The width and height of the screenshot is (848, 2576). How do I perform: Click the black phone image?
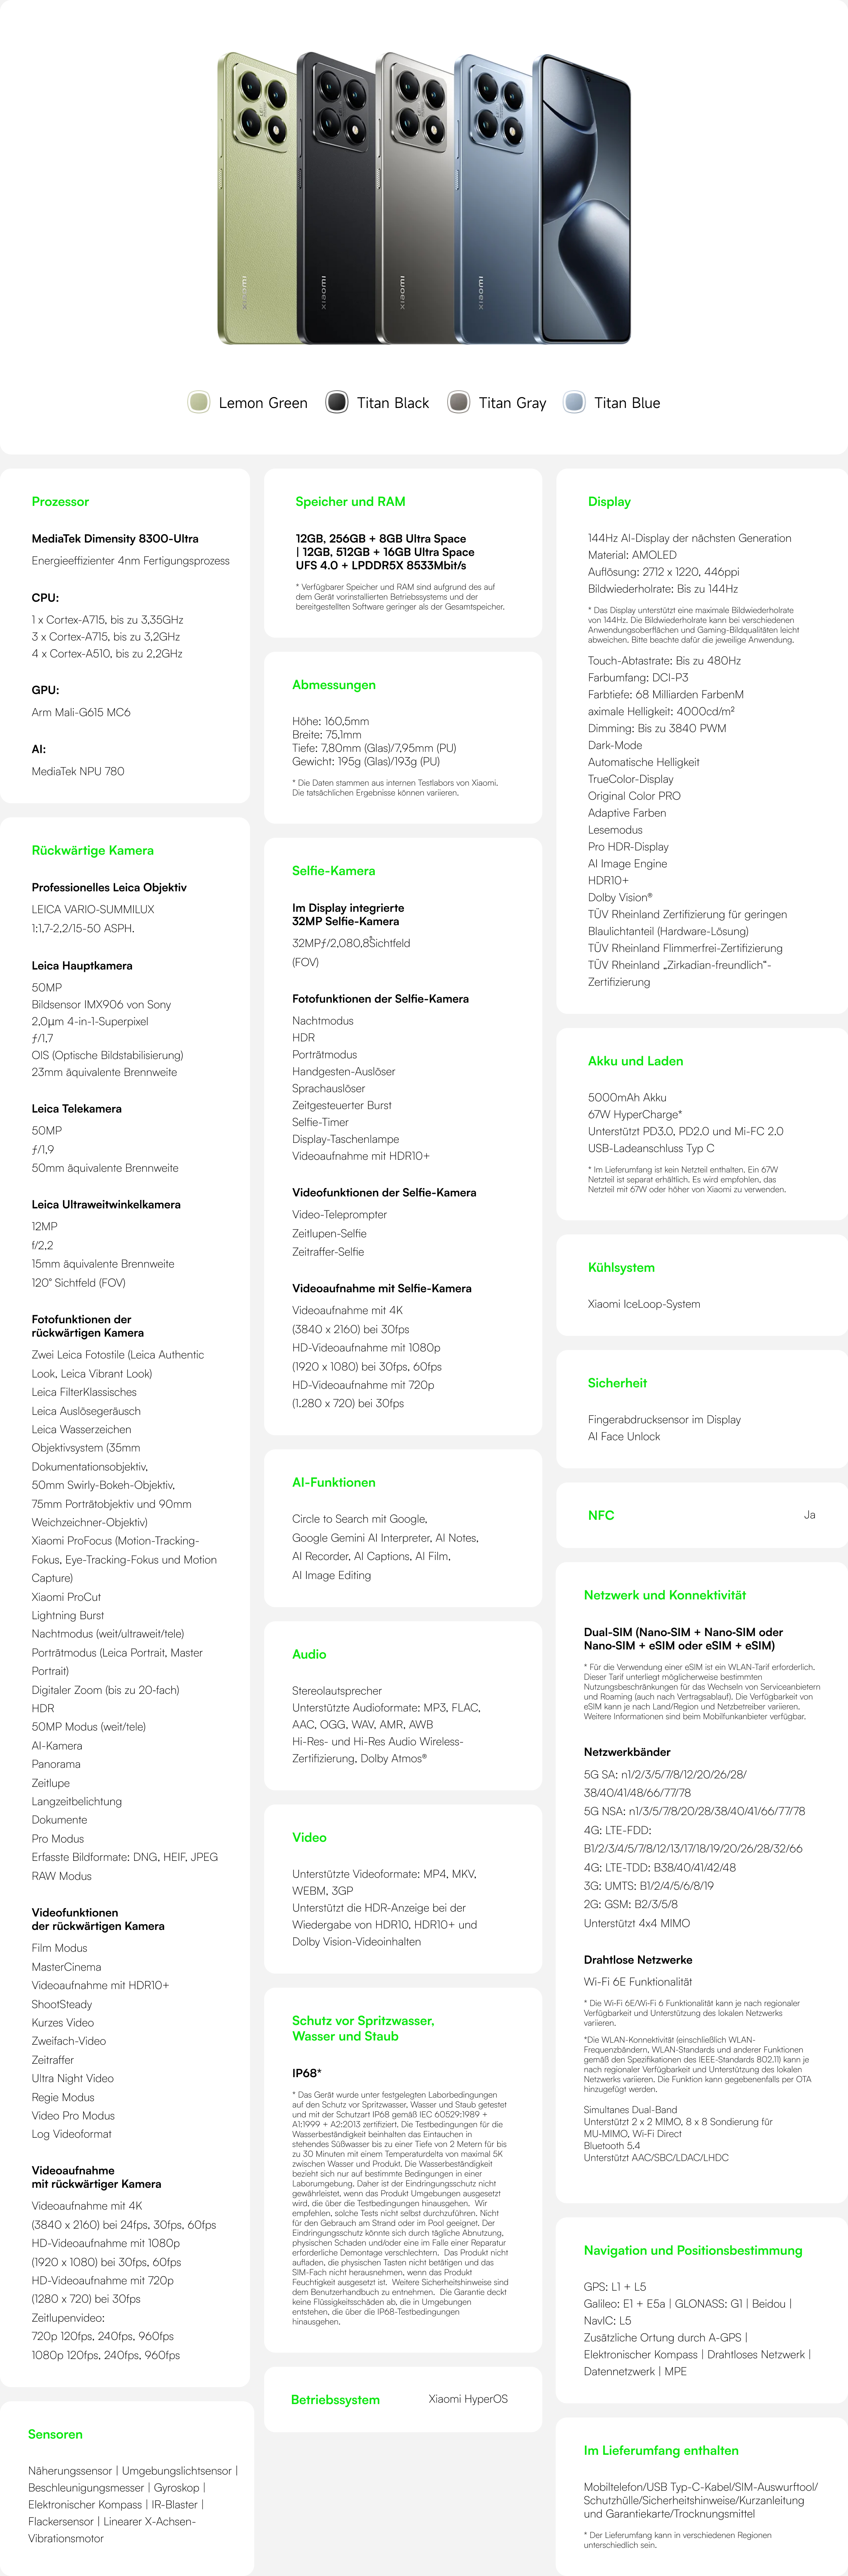[336, 198]
